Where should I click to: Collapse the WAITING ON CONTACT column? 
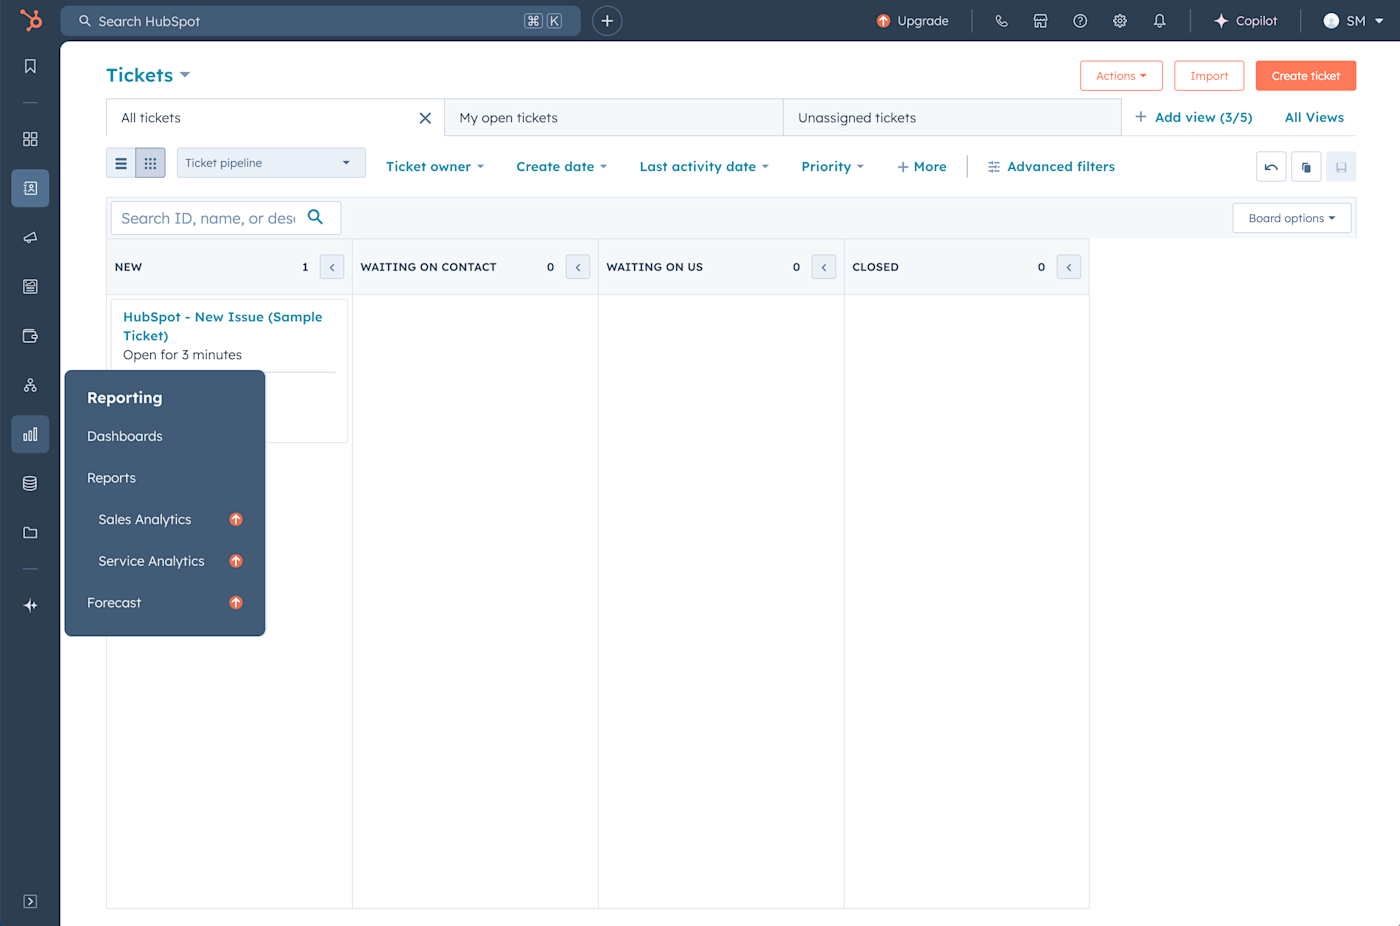578,267
